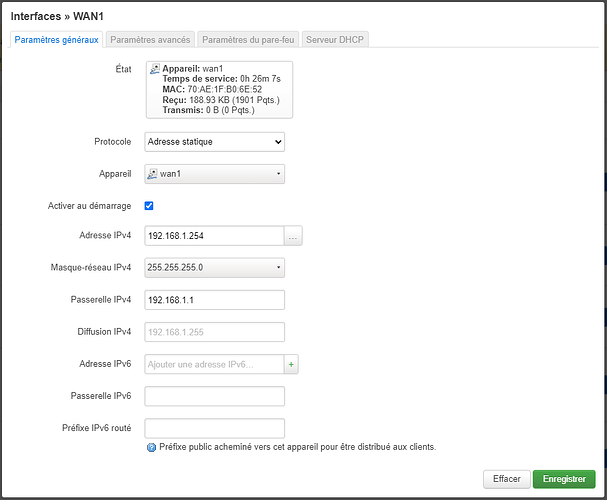607x500 pixels.
Task: Expand the Appareil wan1 dropdown
Action: pyautogui.click(x=215, y=174)
